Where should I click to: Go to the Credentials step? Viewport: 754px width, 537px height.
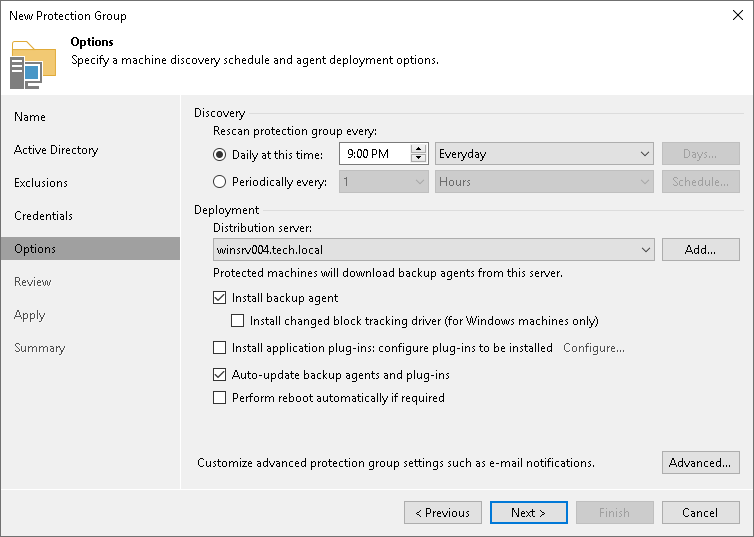click(x=43, y=216)
